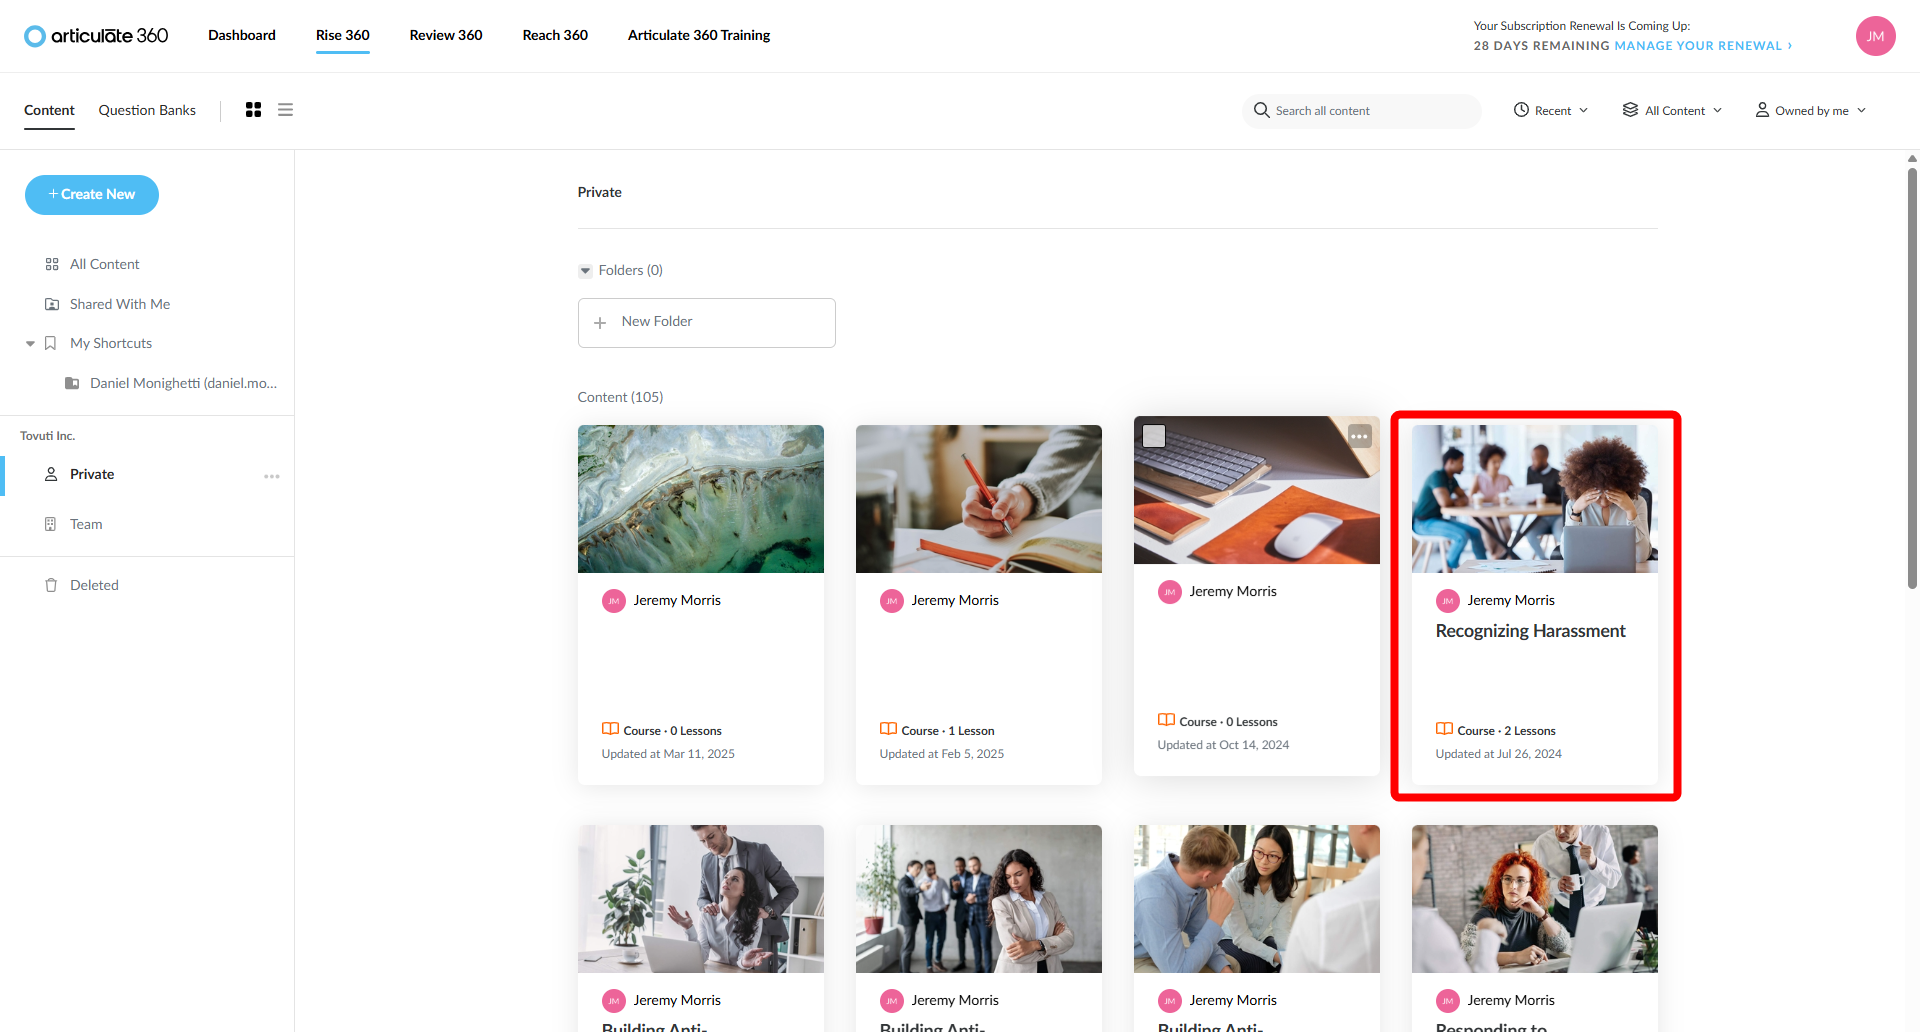Screen dimensions: 1920x1032
Task: Open the Deleted items
Action: coord(94,585)
